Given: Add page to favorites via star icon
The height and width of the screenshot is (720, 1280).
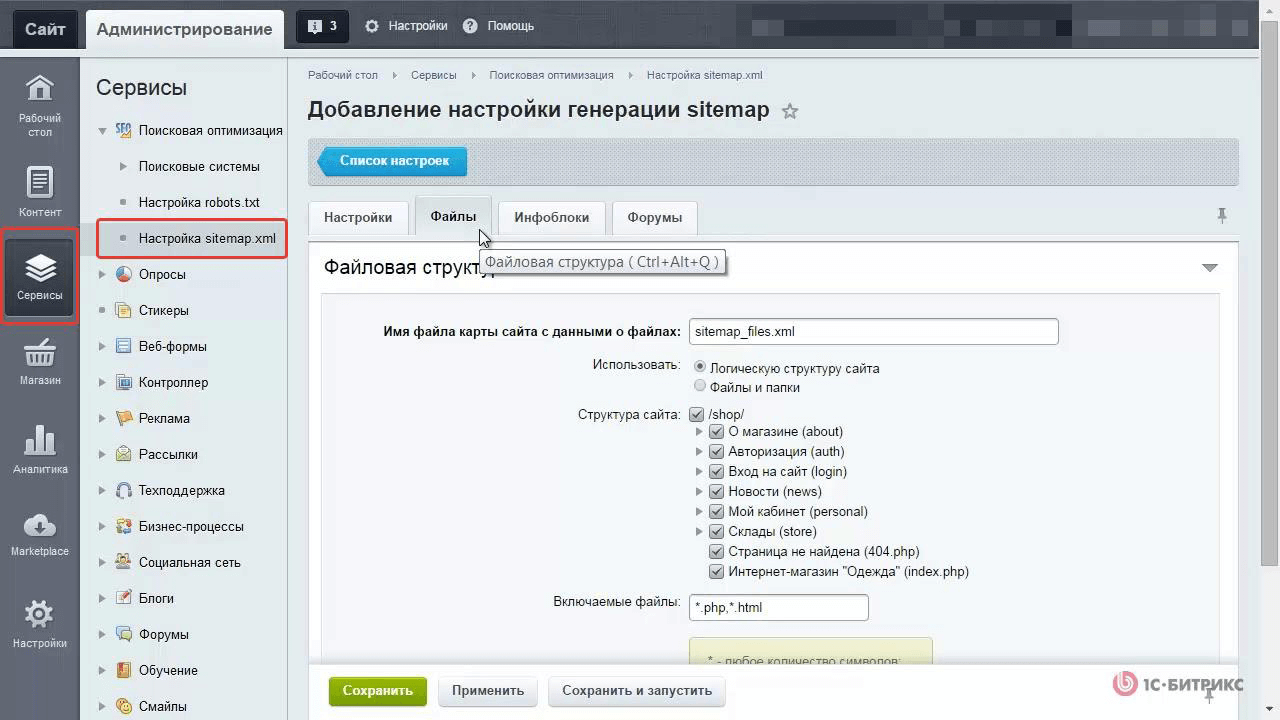Looking at the screenshot, I should pyautogui.click(x=790, y=111).
